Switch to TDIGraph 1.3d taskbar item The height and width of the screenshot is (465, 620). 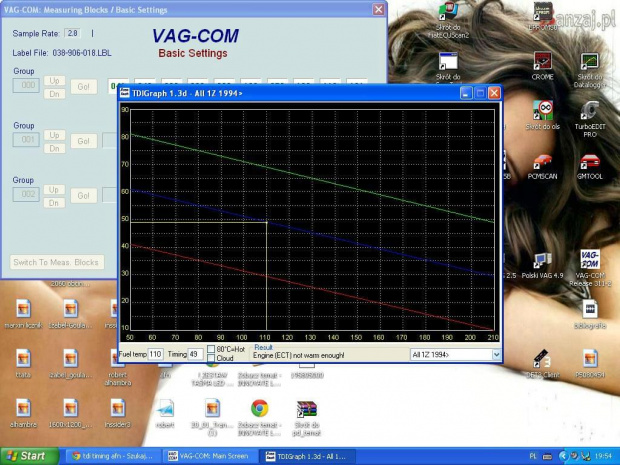307,456
